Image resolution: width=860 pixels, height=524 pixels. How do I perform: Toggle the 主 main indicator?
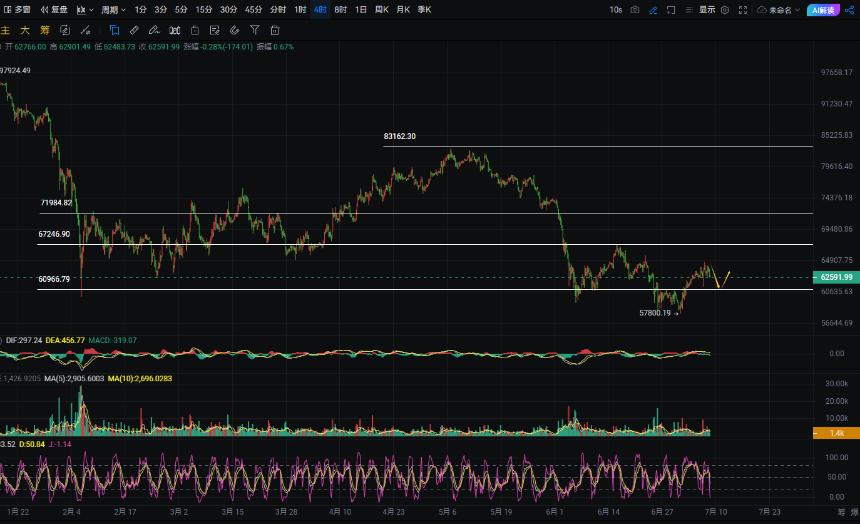click(x=5, y=30)
